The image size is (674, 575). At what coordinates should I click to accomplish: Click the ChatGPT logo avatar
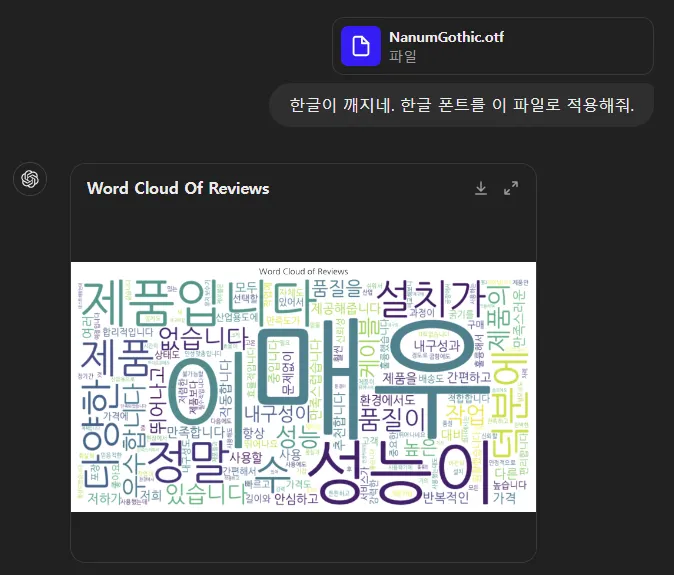click(x=30, y=179)
